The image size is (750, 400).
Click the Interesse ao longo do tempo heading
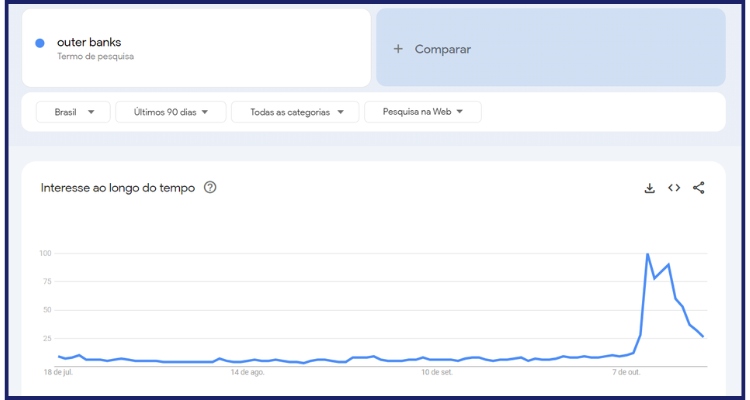pyautogui.click(x=118, y=188)
